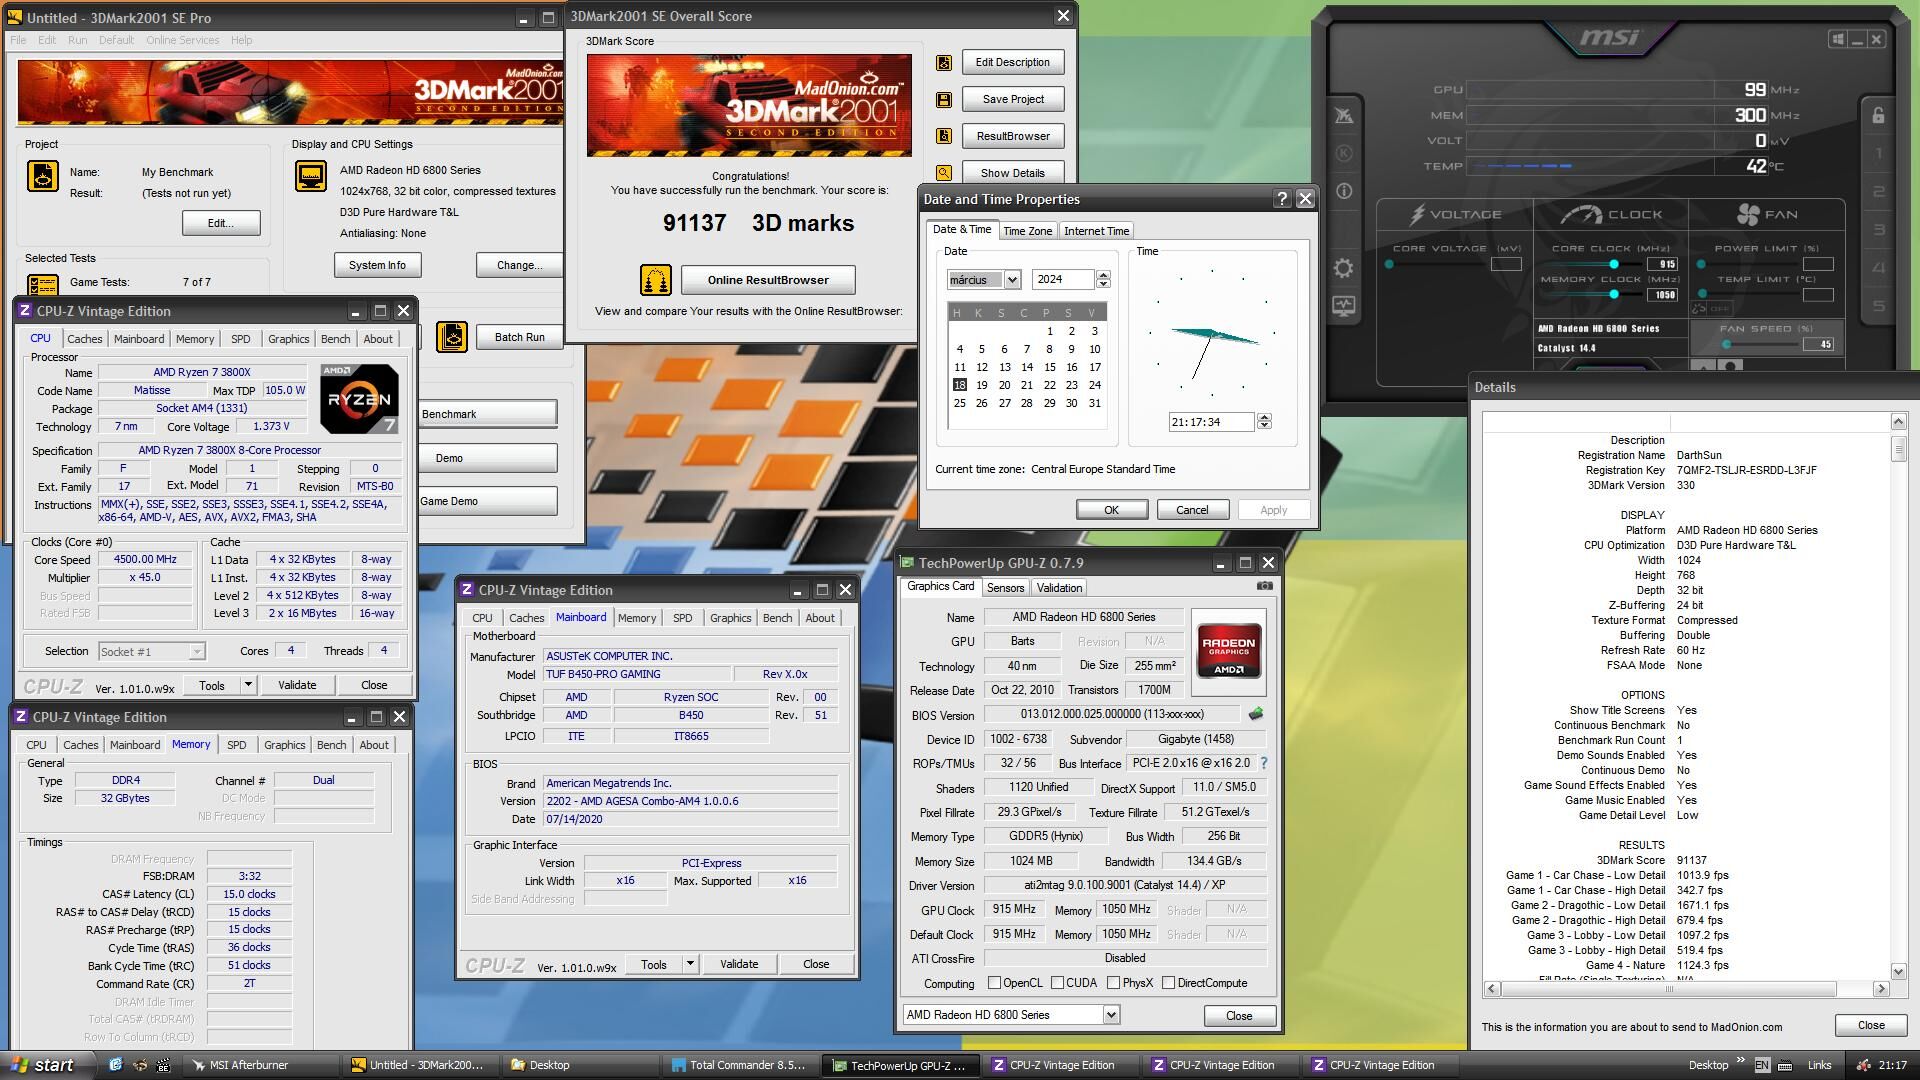Image resolution: width=1920 pixels, height=1080 pixels.
Task: Select Afterburner profile slot 3
Action: tap(1878, 230)
